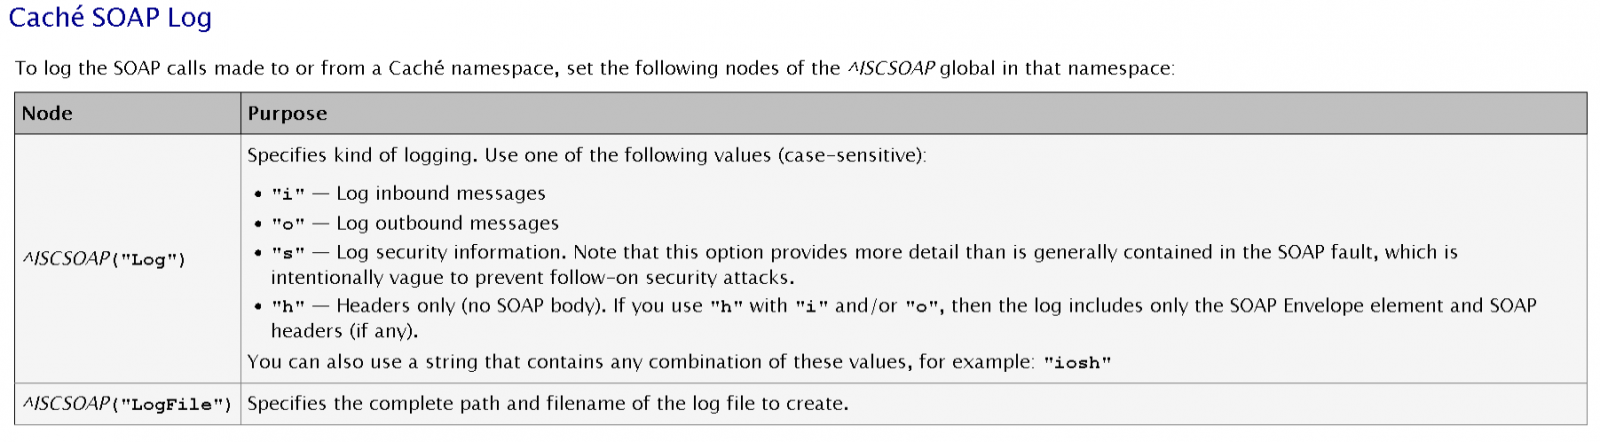Click the Node column header
The width and height of the screenshot is (1600, 442).
click(47, 114)
